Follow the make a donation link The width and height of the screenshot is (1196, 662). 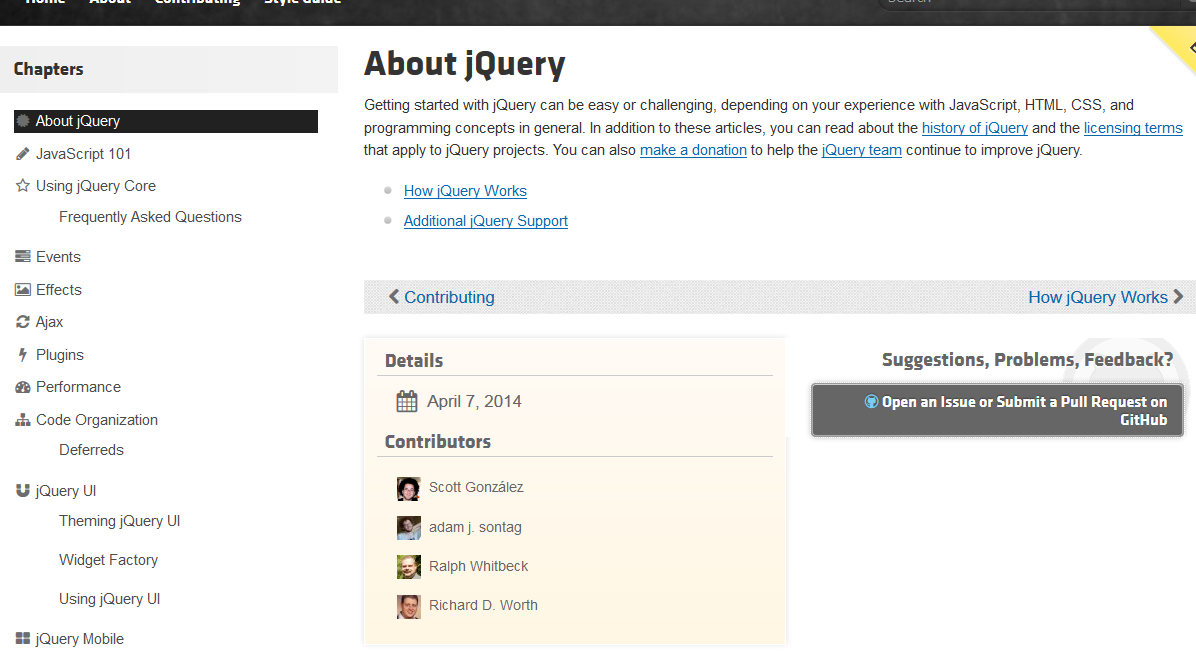point(693,150)
